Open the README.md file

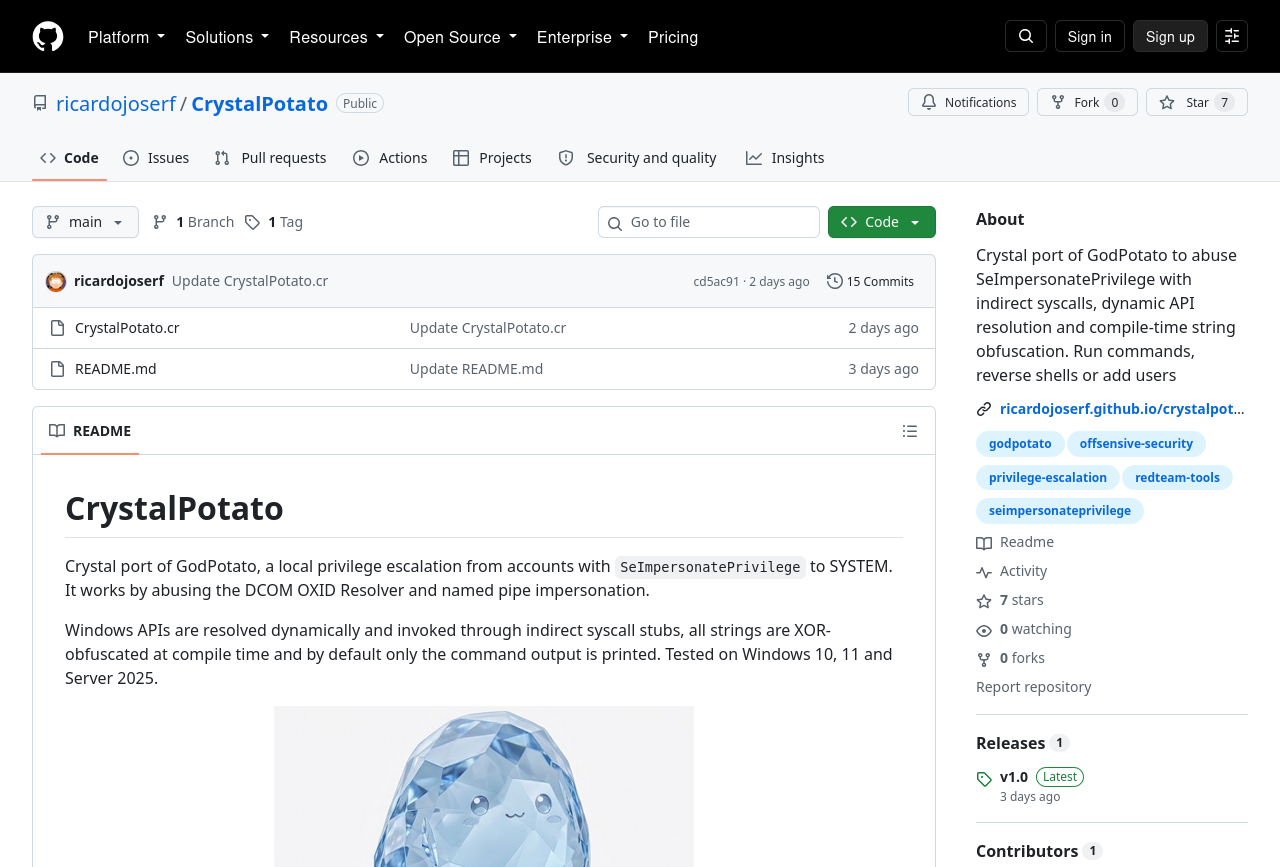tap(116, 369)
